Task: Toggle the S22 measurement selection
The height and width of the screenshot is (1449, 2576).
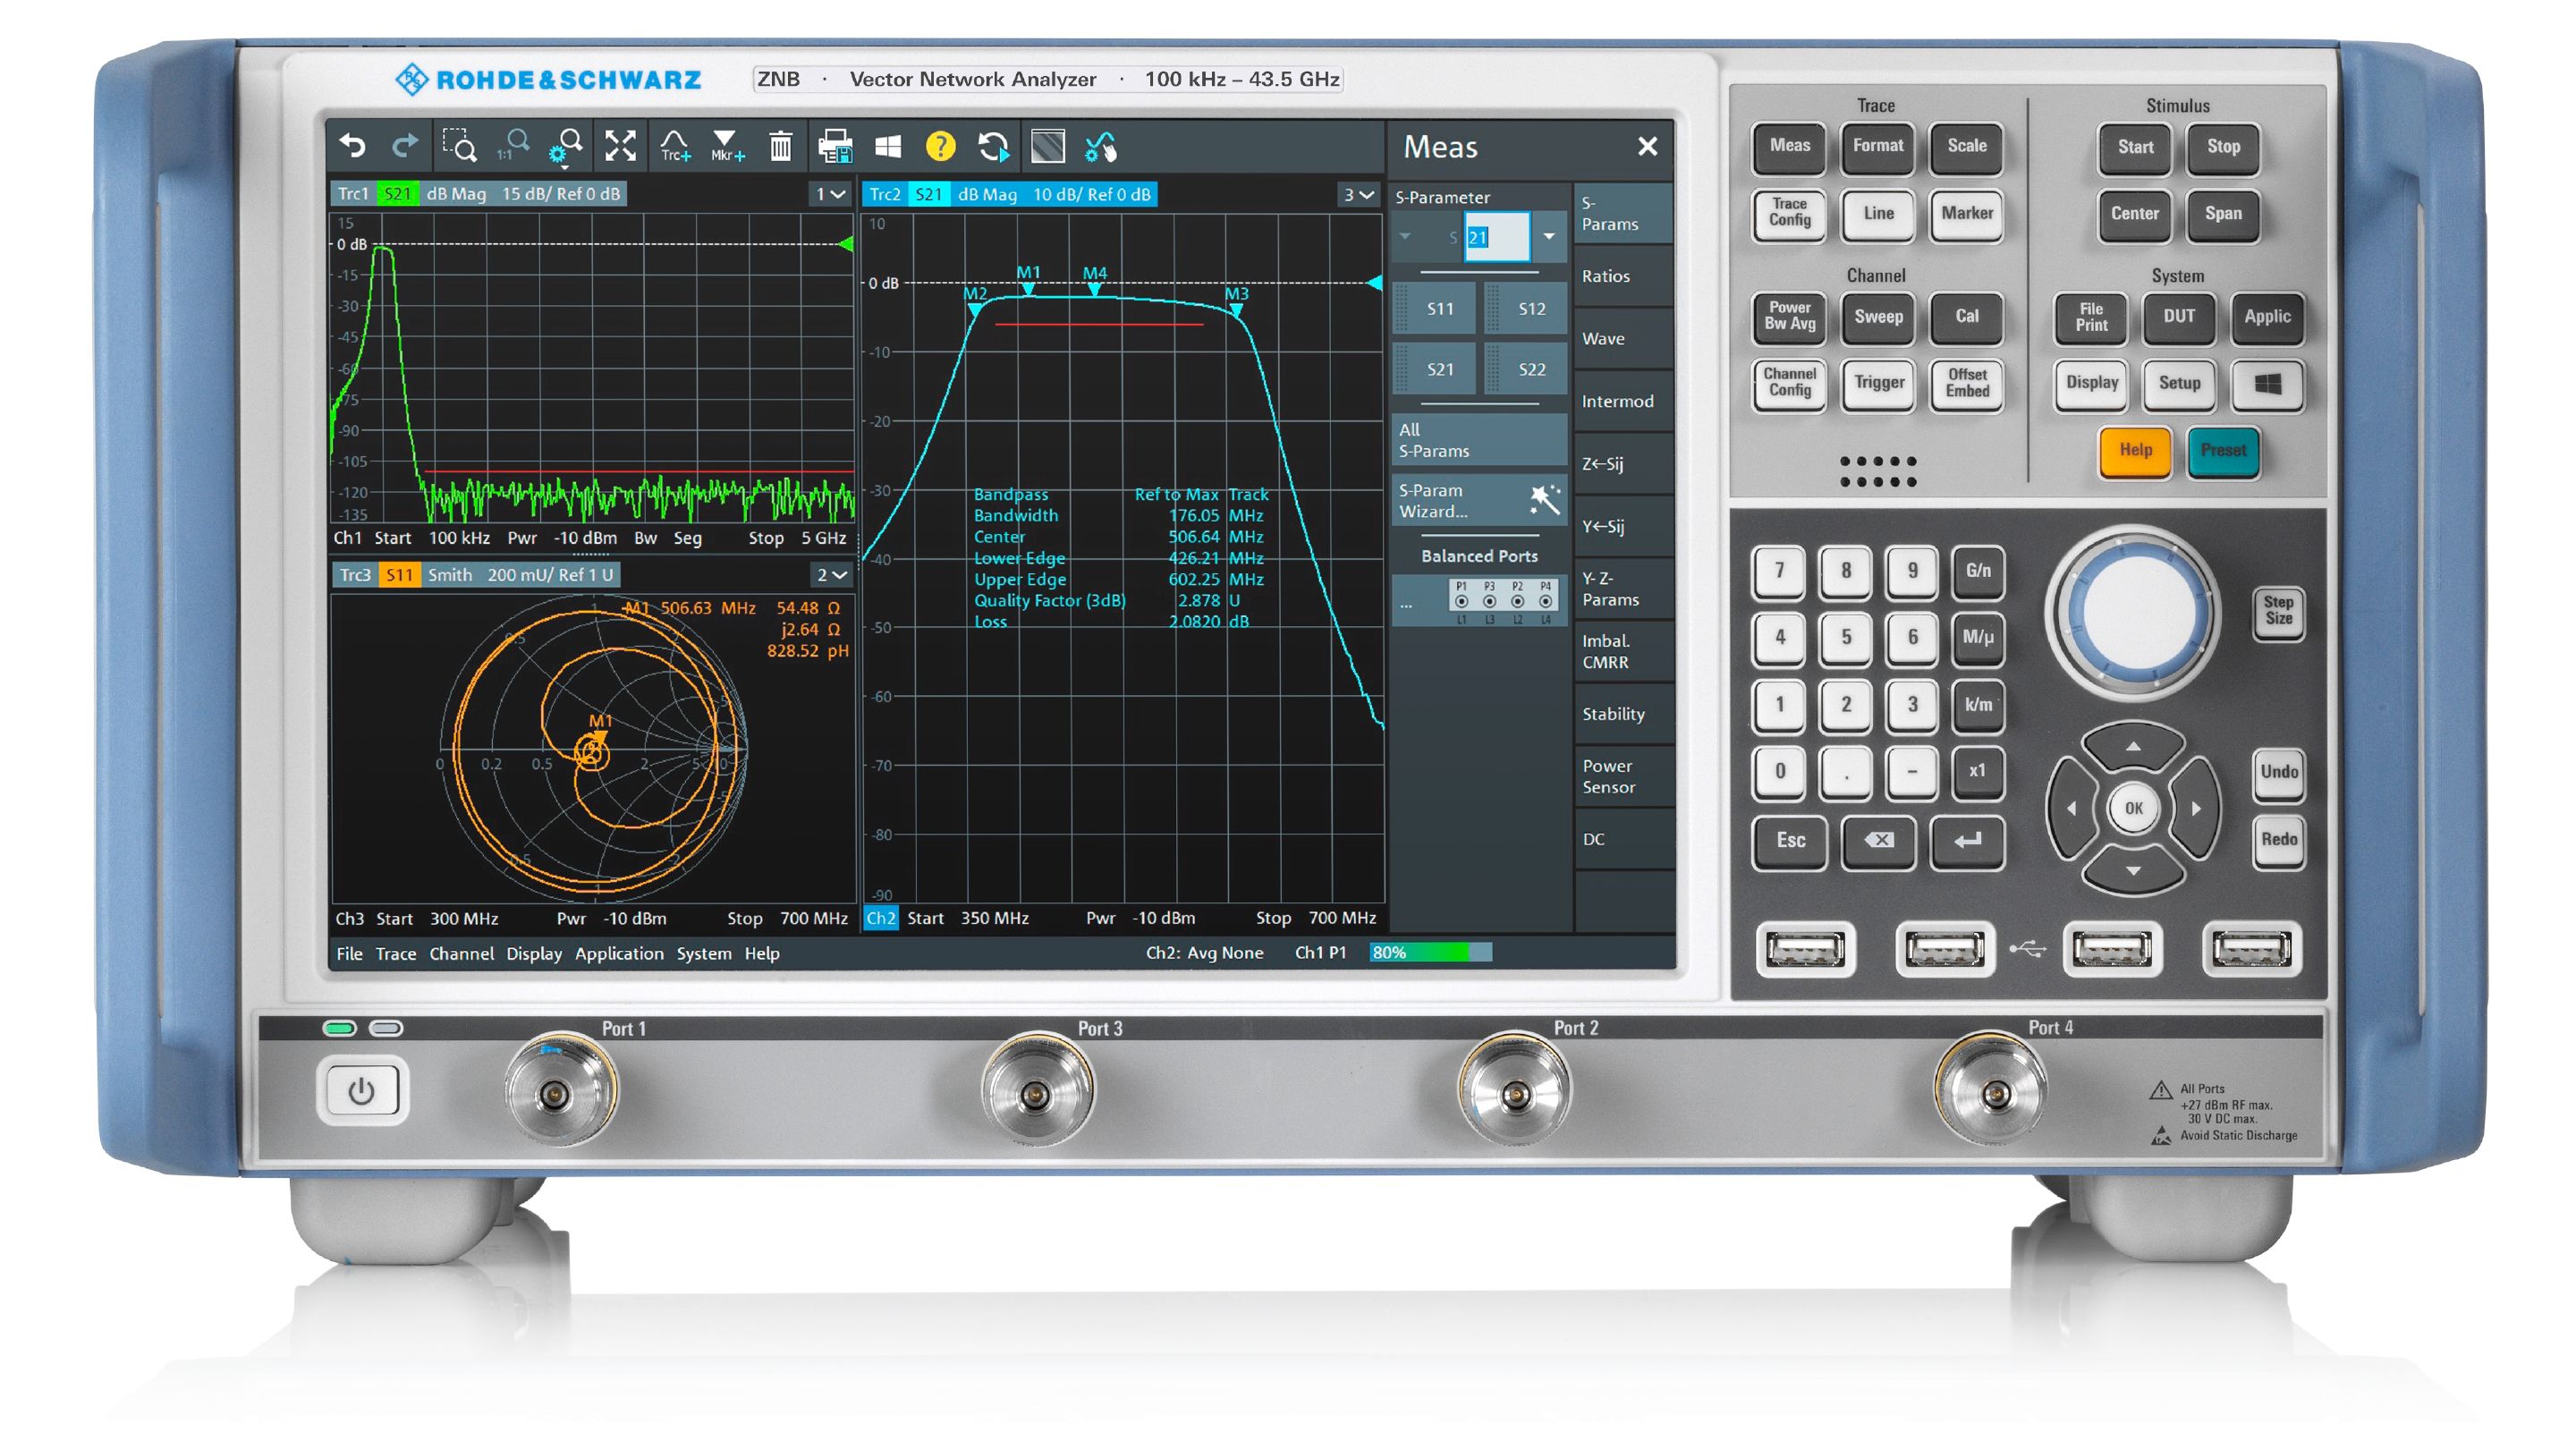Action: [1527, 368]
